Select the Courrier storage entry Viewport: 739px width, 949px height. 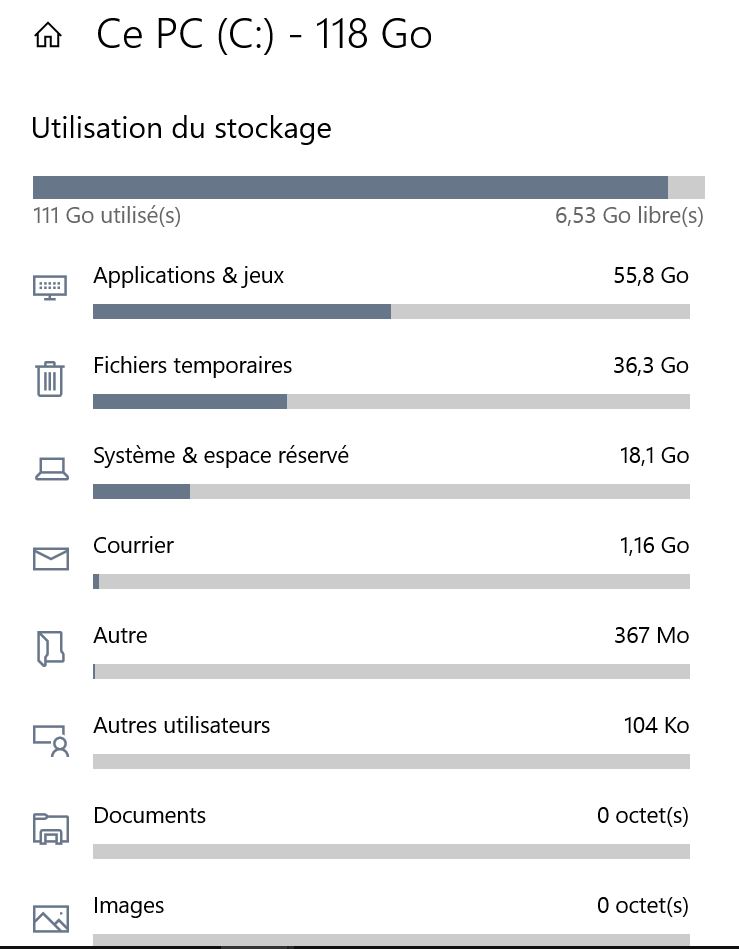(133, 546)
